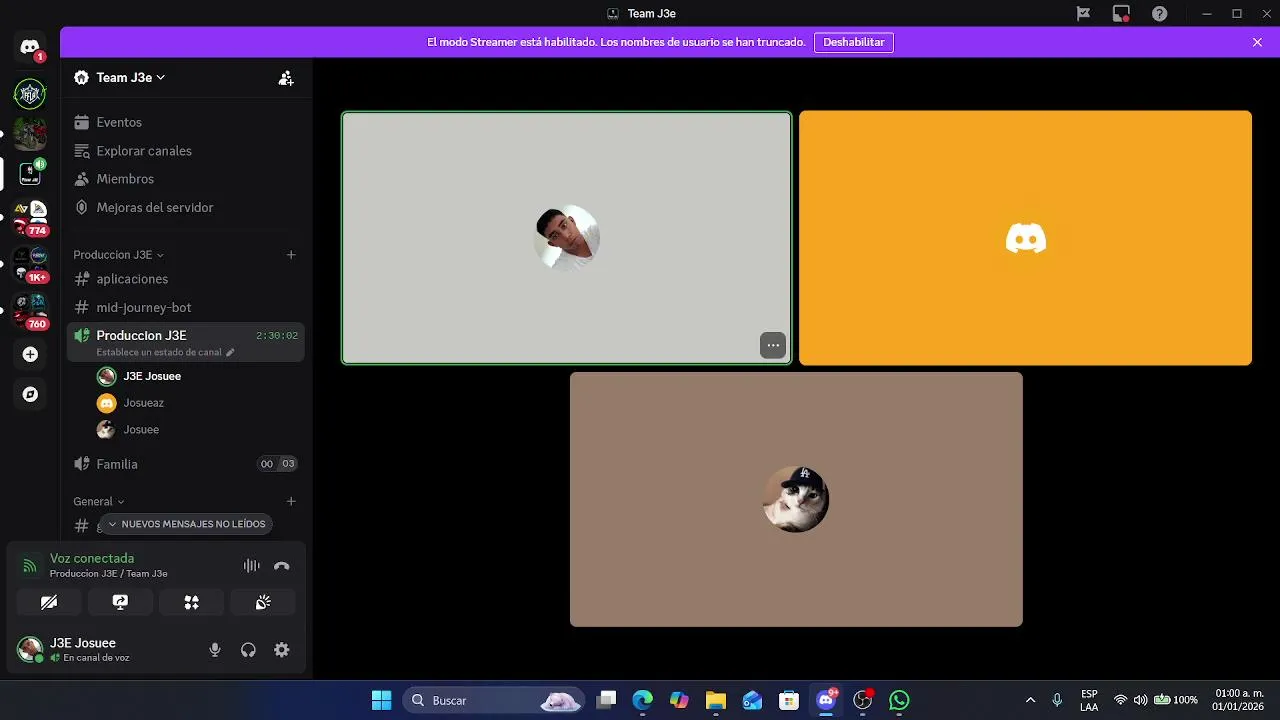This screenshot has height=720, width=1280.
Task: Open the taskbar volume control
Action: (x=1140, y=700)
